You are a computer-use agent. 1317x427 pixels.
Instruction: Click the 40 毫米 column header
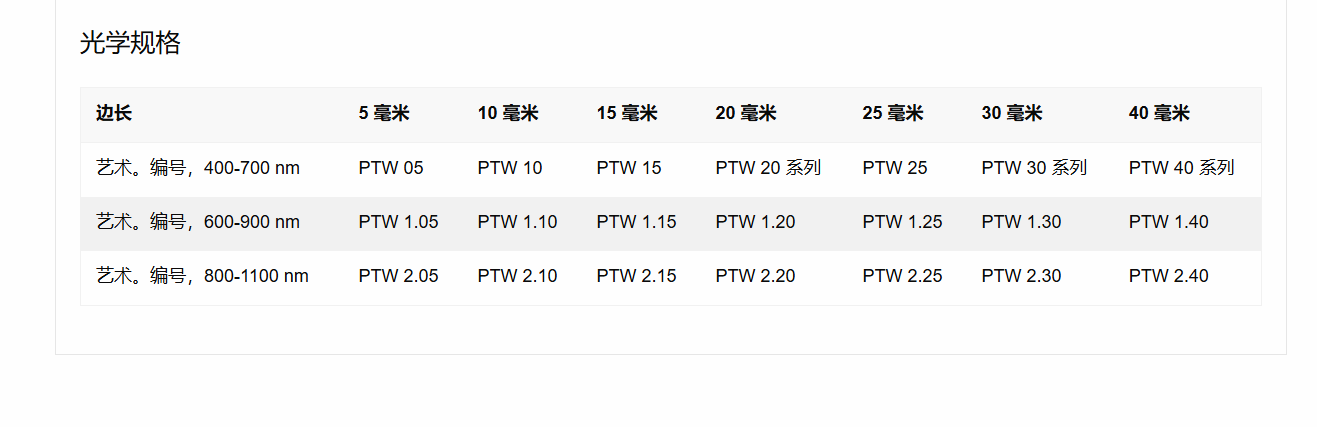1159,114
